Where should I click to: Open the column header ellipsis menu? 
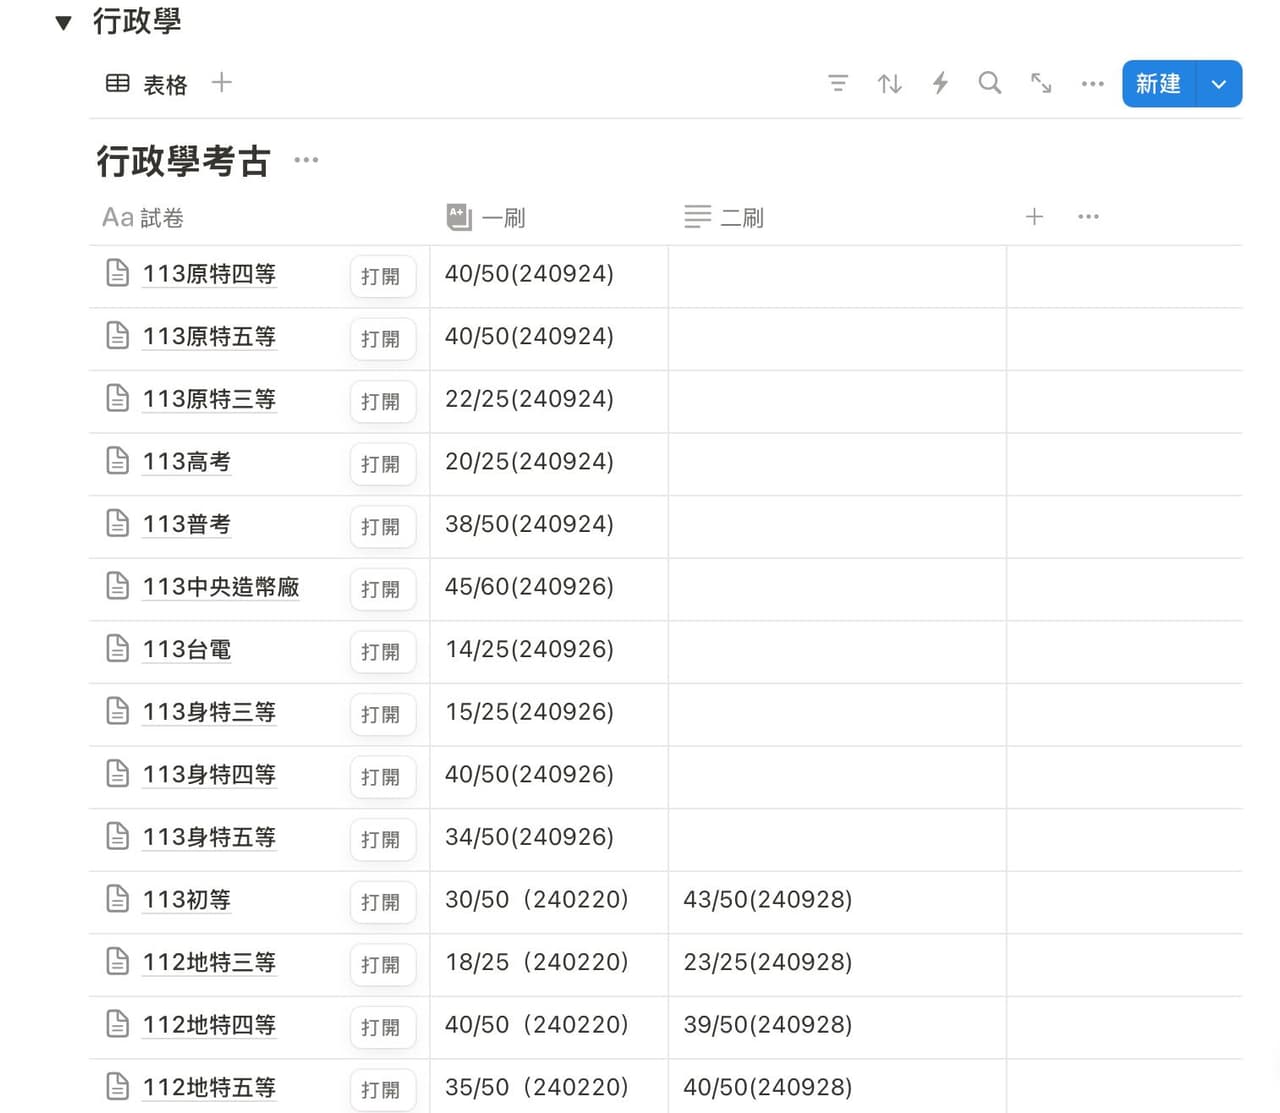[x=1088, y=216]
